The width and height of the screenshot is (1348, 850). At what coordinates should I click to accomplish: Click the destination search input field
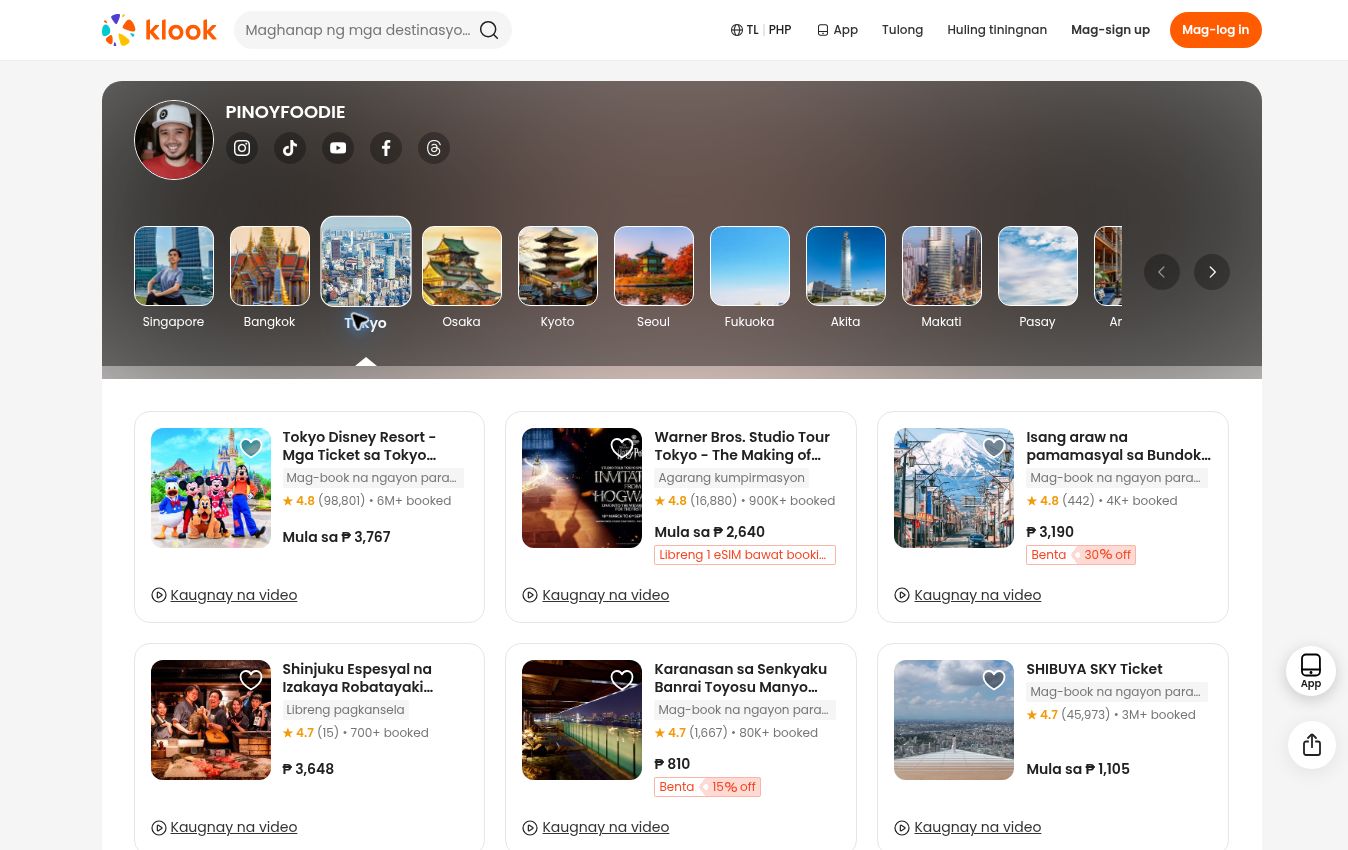click(358, 30)
